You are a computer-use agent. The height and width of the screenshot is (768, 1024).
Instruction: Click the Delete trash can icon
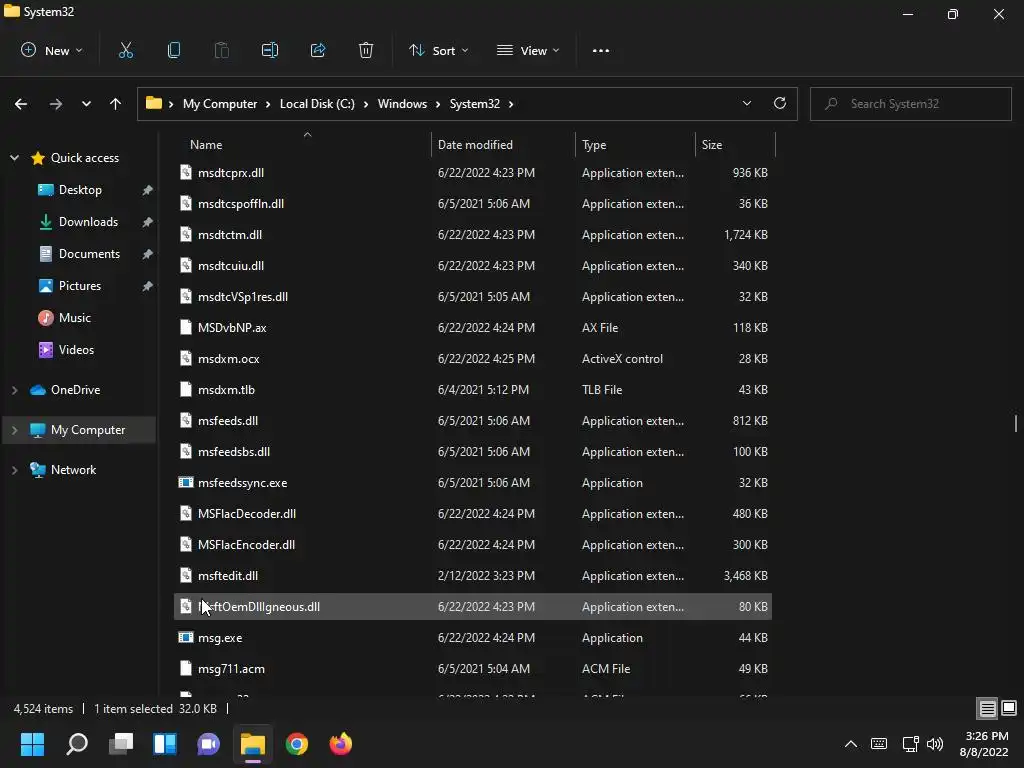[x=366, y=50]
